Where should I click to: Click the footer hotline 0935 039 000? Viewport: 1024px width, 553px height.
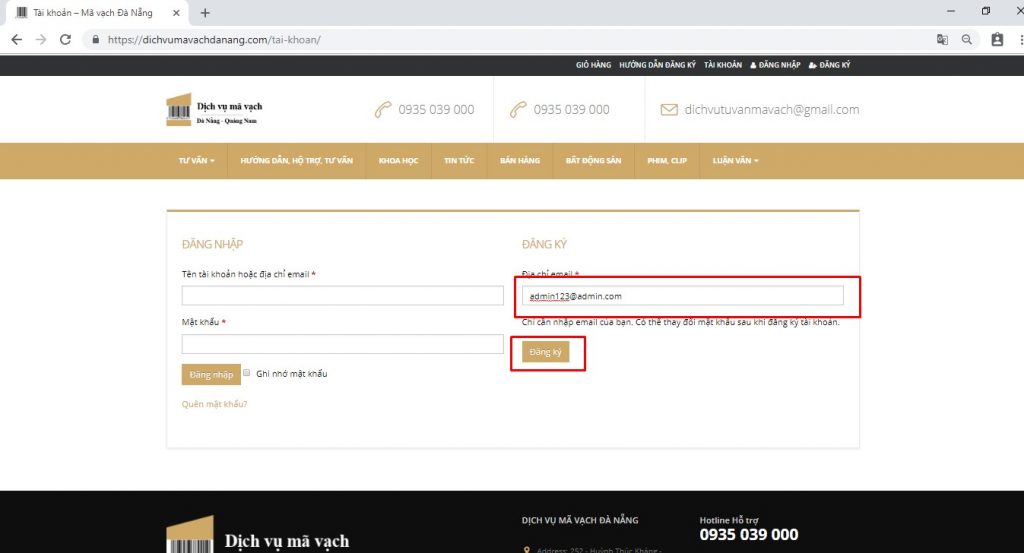click(748, 535)
